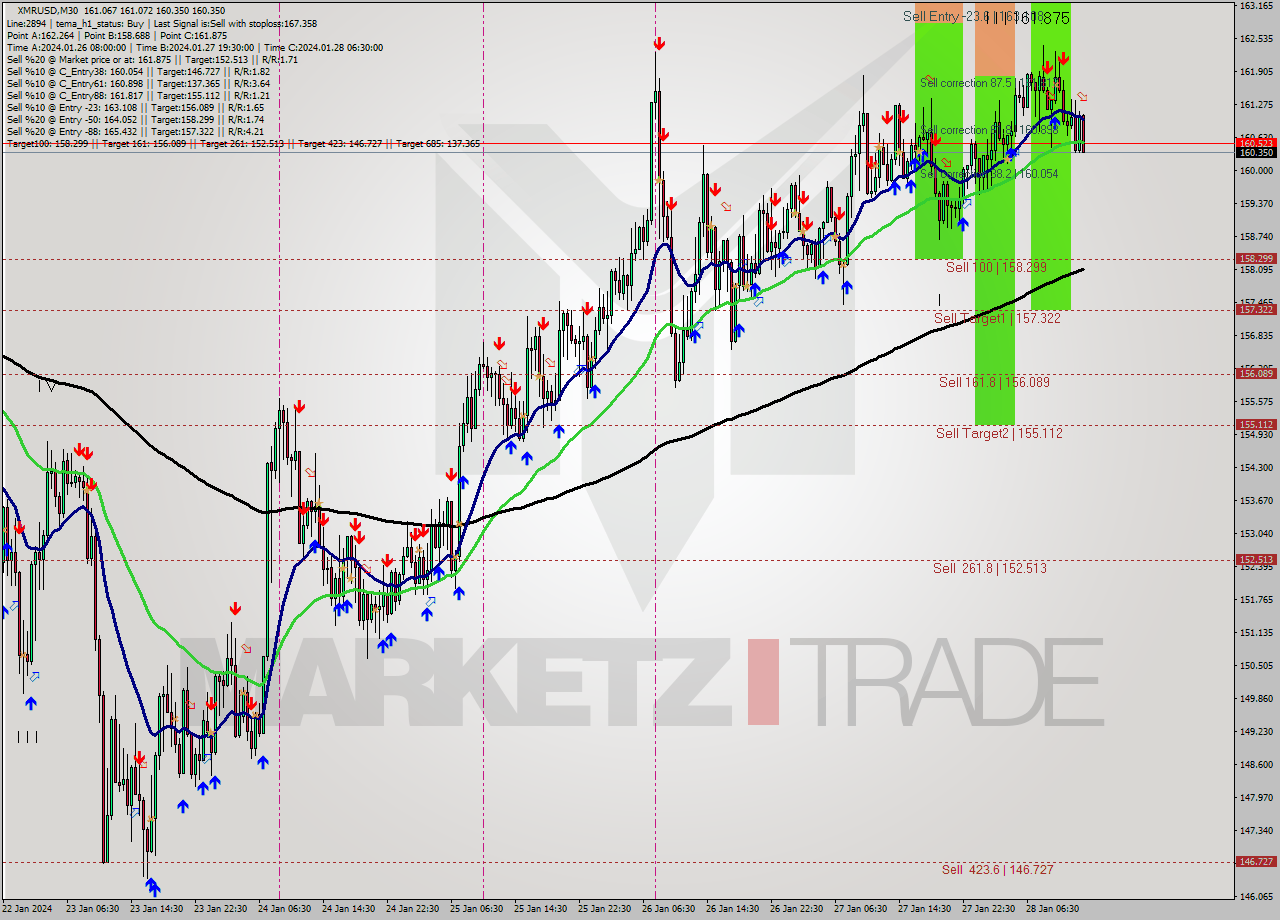
Task: Click the '26 Jan 06:30' time axis label
Action: pos(669,909)
